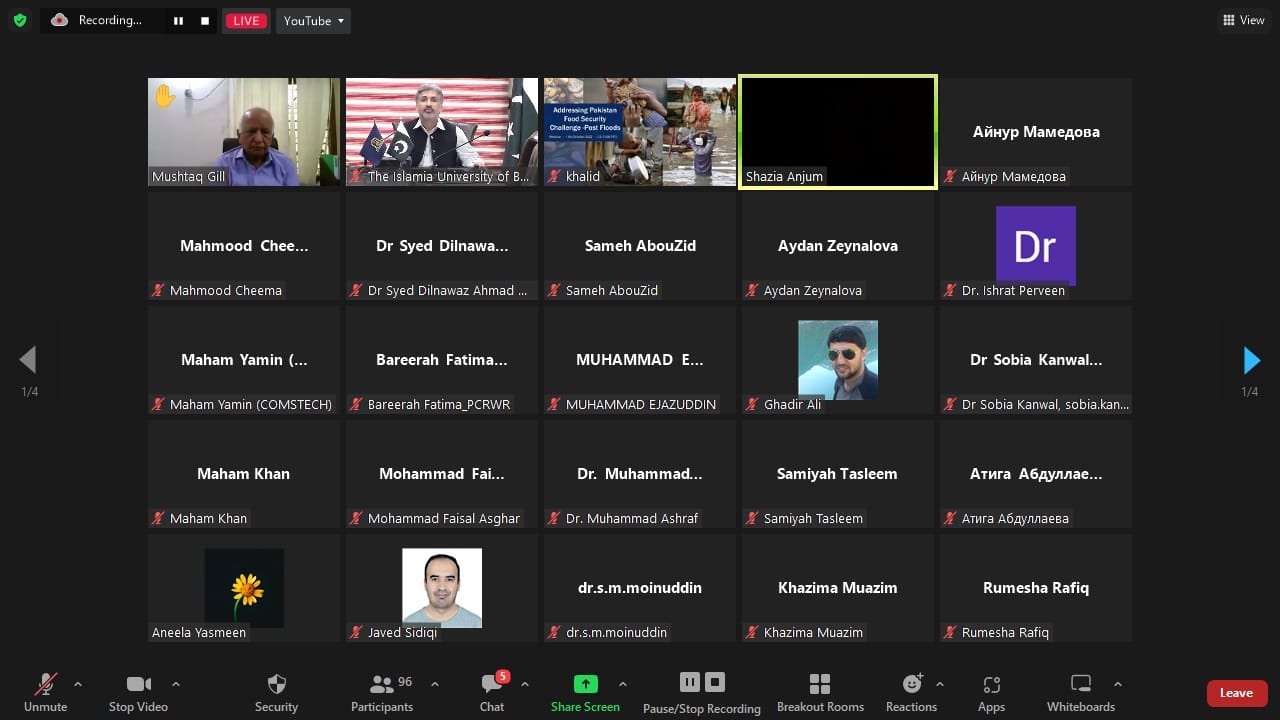Open the Chat panel

click(x=491, y=692)
